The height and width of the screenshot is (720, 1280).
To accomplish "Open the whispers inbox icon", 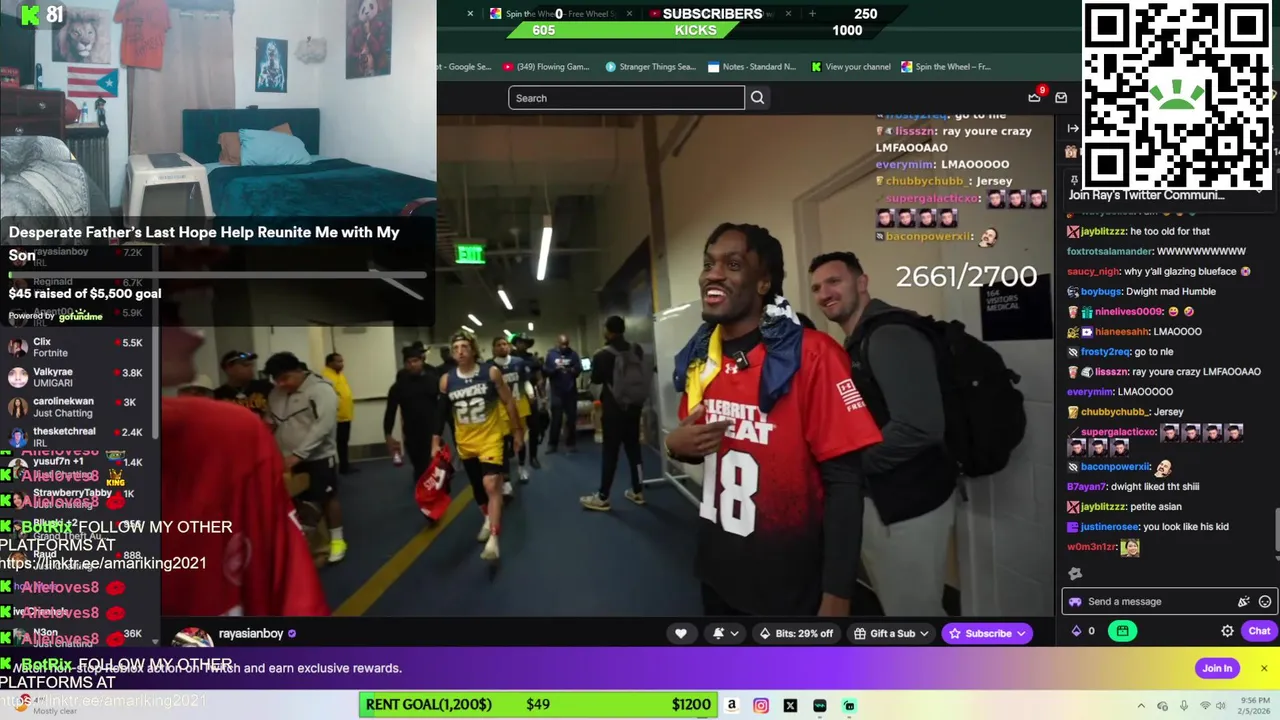I will click(1061, 97).
